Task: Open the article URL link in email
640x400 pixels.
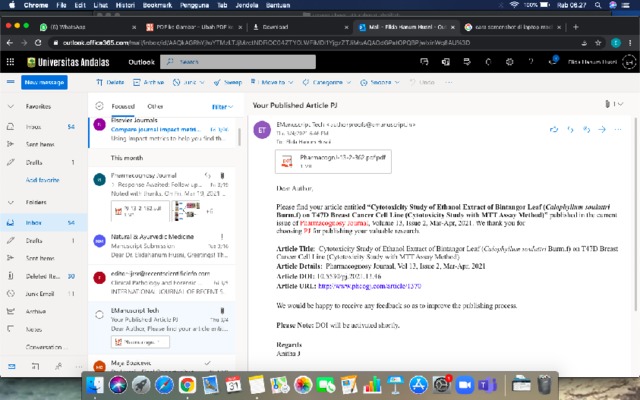Action: [369, 286]
